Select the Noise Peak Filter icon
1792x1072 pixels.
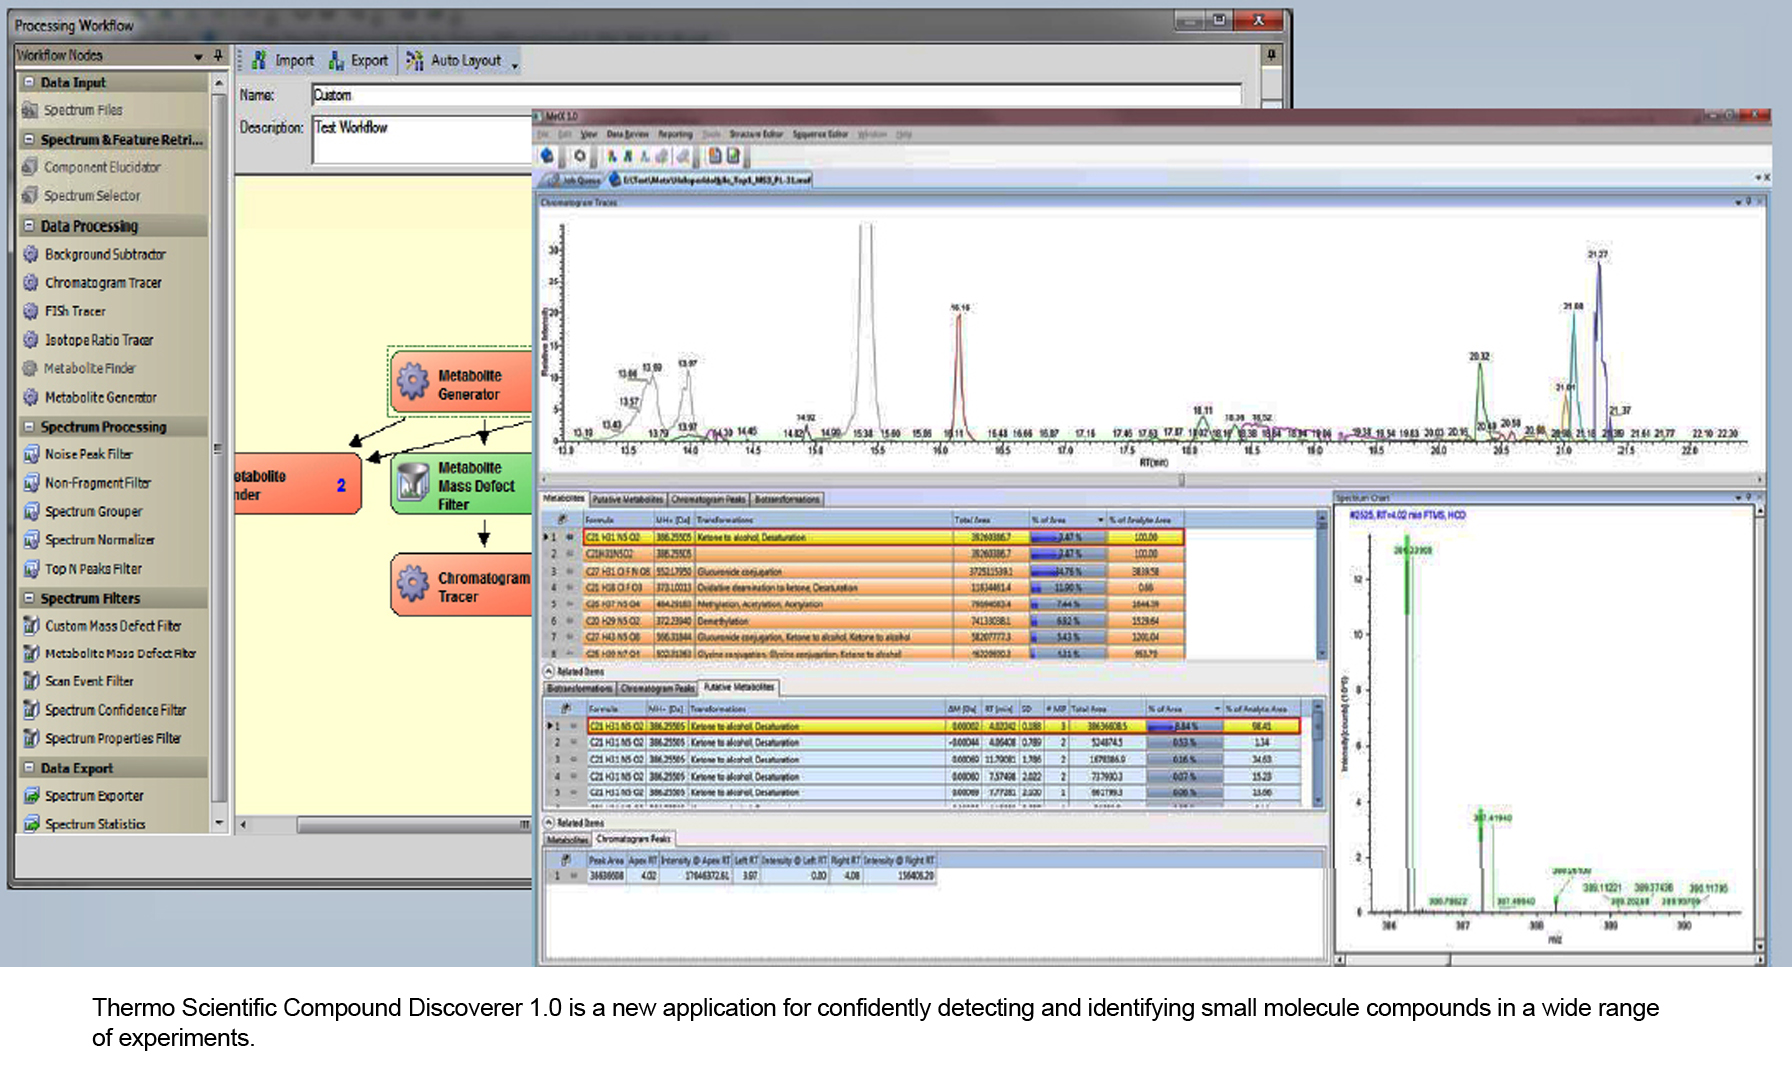pos(30,454)
